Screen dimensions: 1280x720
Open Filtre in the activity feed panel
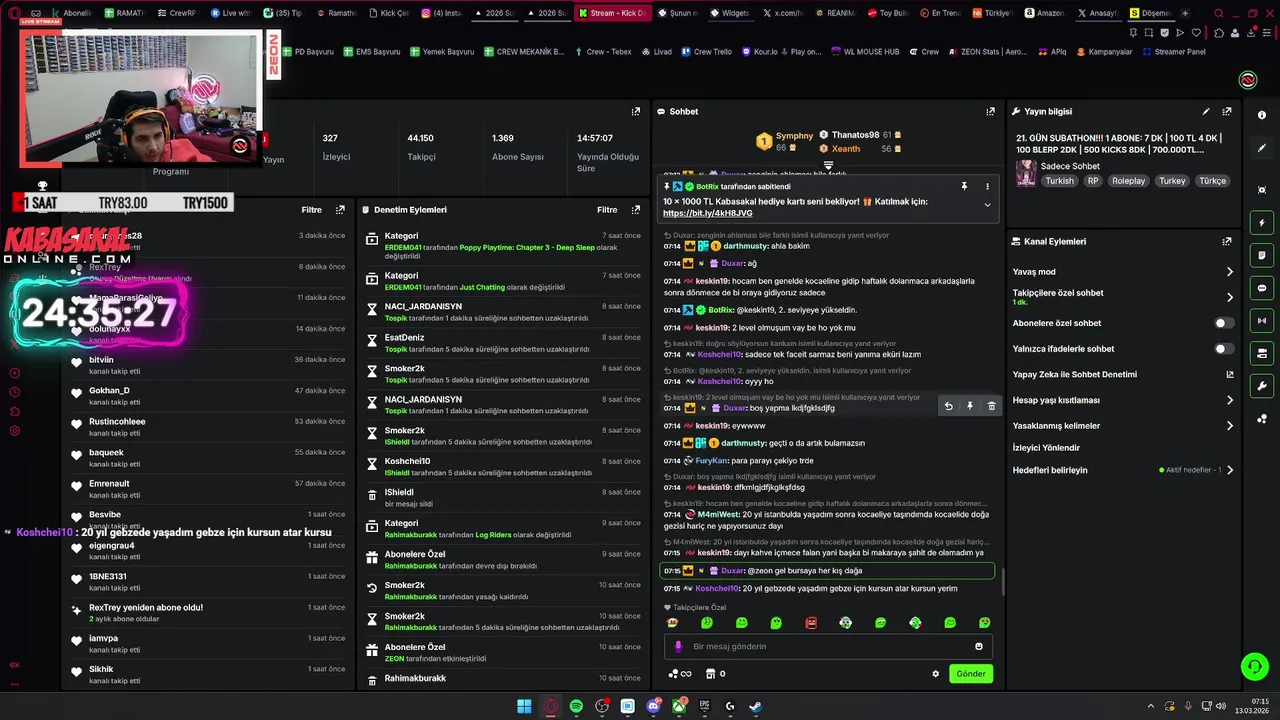[311, 210]
